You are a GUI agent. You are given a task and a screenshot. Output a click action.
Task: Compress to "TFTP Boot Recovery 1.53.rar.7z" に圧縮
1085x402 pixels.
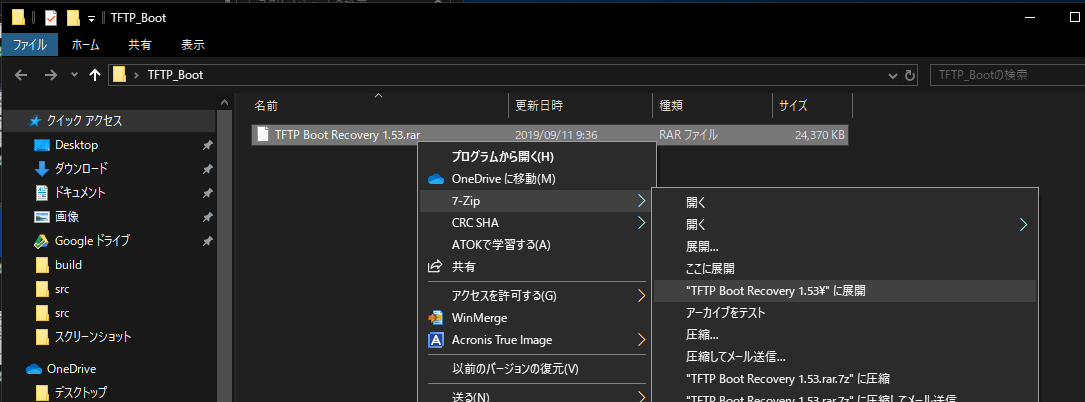845,379
